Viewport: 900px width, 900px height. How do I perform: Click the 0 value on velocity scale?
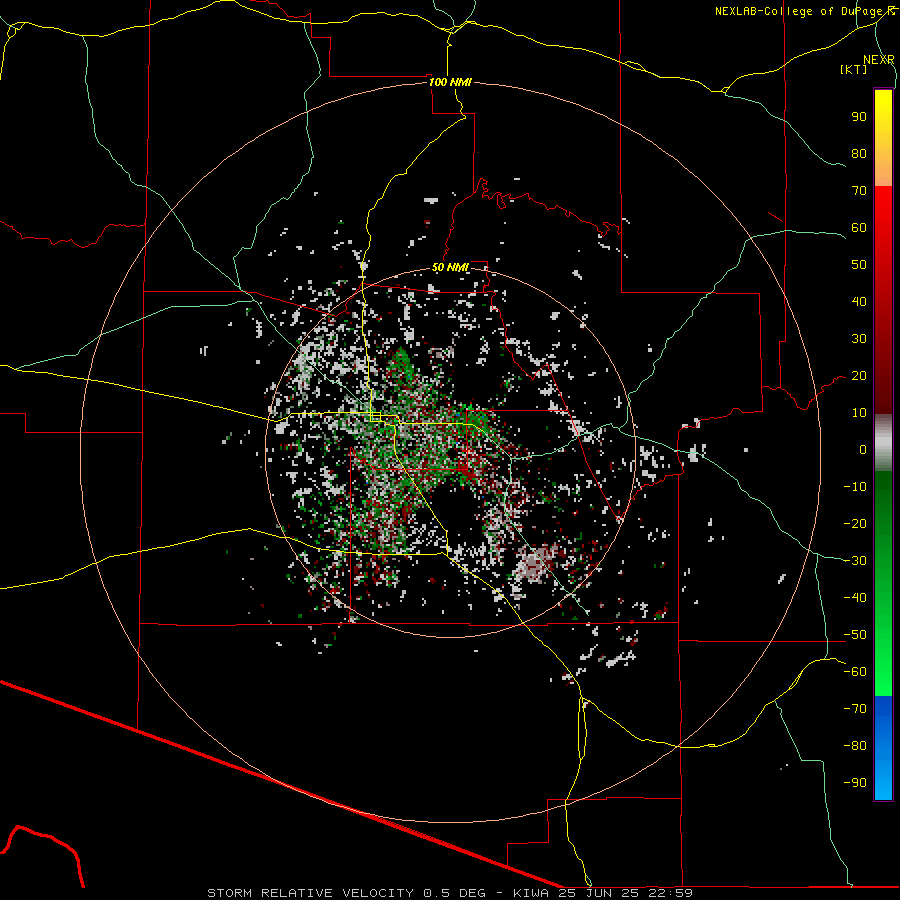(863, 450)
